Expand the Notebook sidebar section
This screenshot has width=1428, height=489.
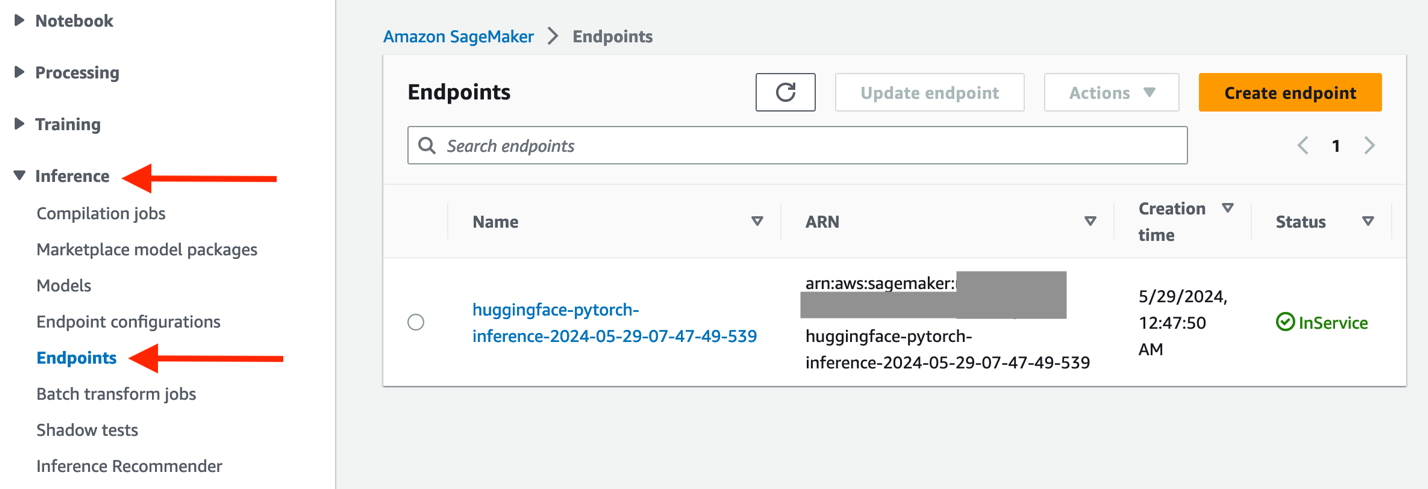[19, 20]
